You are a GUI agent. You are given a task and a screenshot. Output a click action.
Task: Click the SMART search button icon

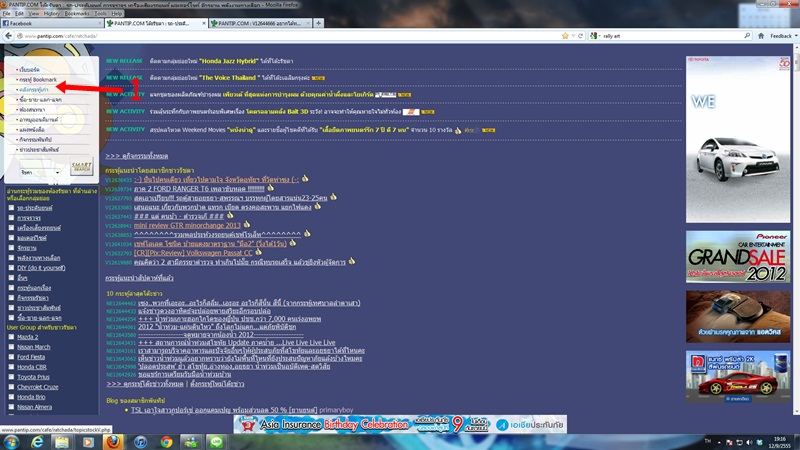[82, 166]
